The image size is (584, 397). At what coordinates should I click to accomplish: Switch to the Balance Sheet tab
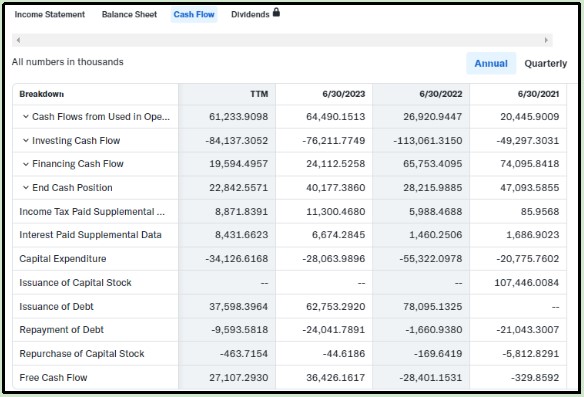pyautogui.click(x=129, y=15)
